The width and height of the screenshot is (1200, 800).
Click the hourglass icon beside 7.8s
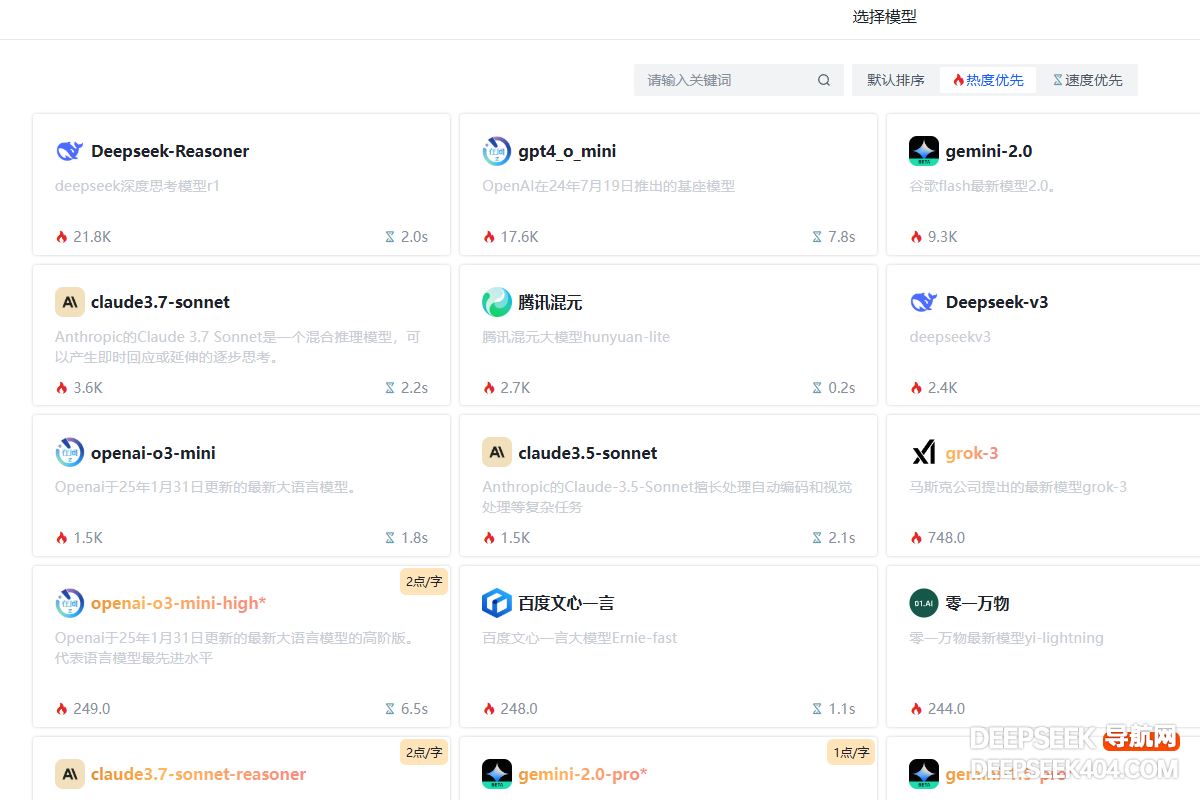[817, 237]
